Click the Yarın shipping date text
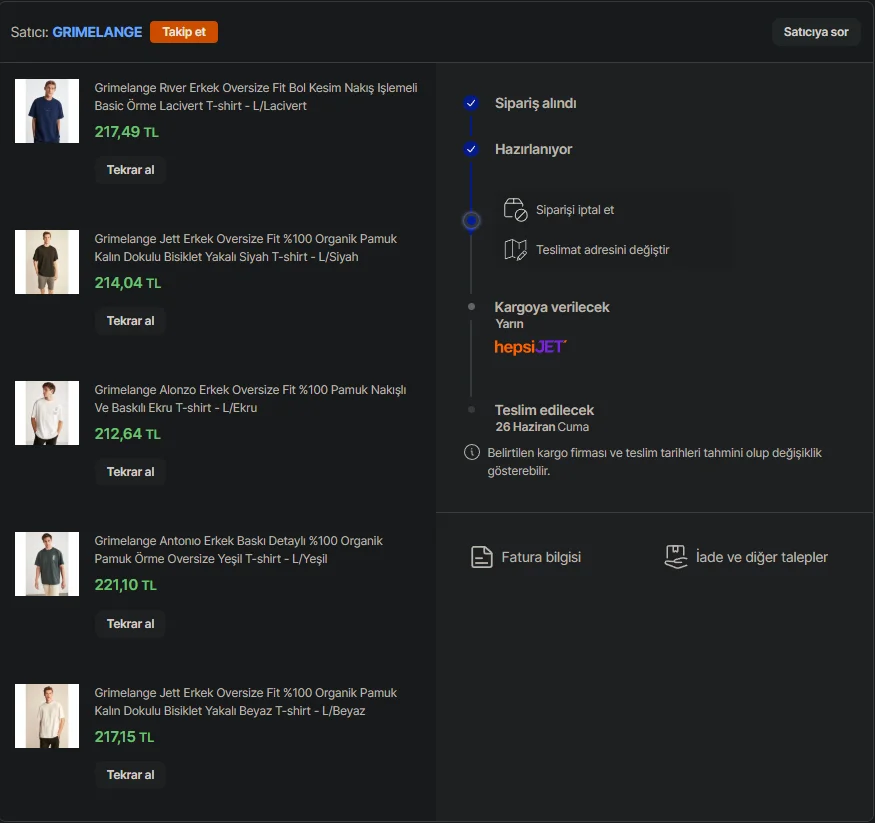 point(509,324)
